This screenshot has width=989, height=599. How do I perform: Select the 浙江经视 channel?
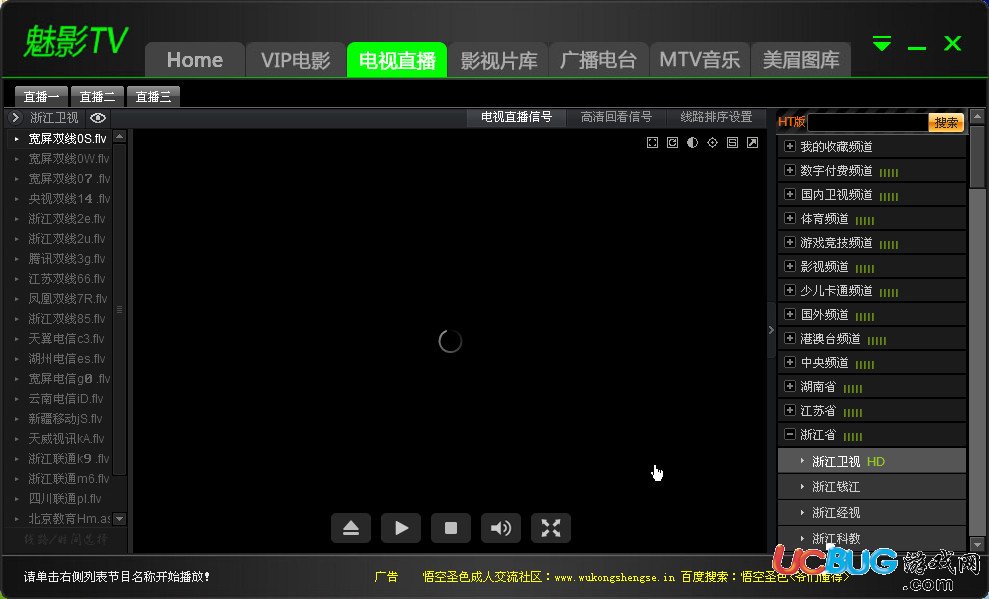(x=872, y=513)
